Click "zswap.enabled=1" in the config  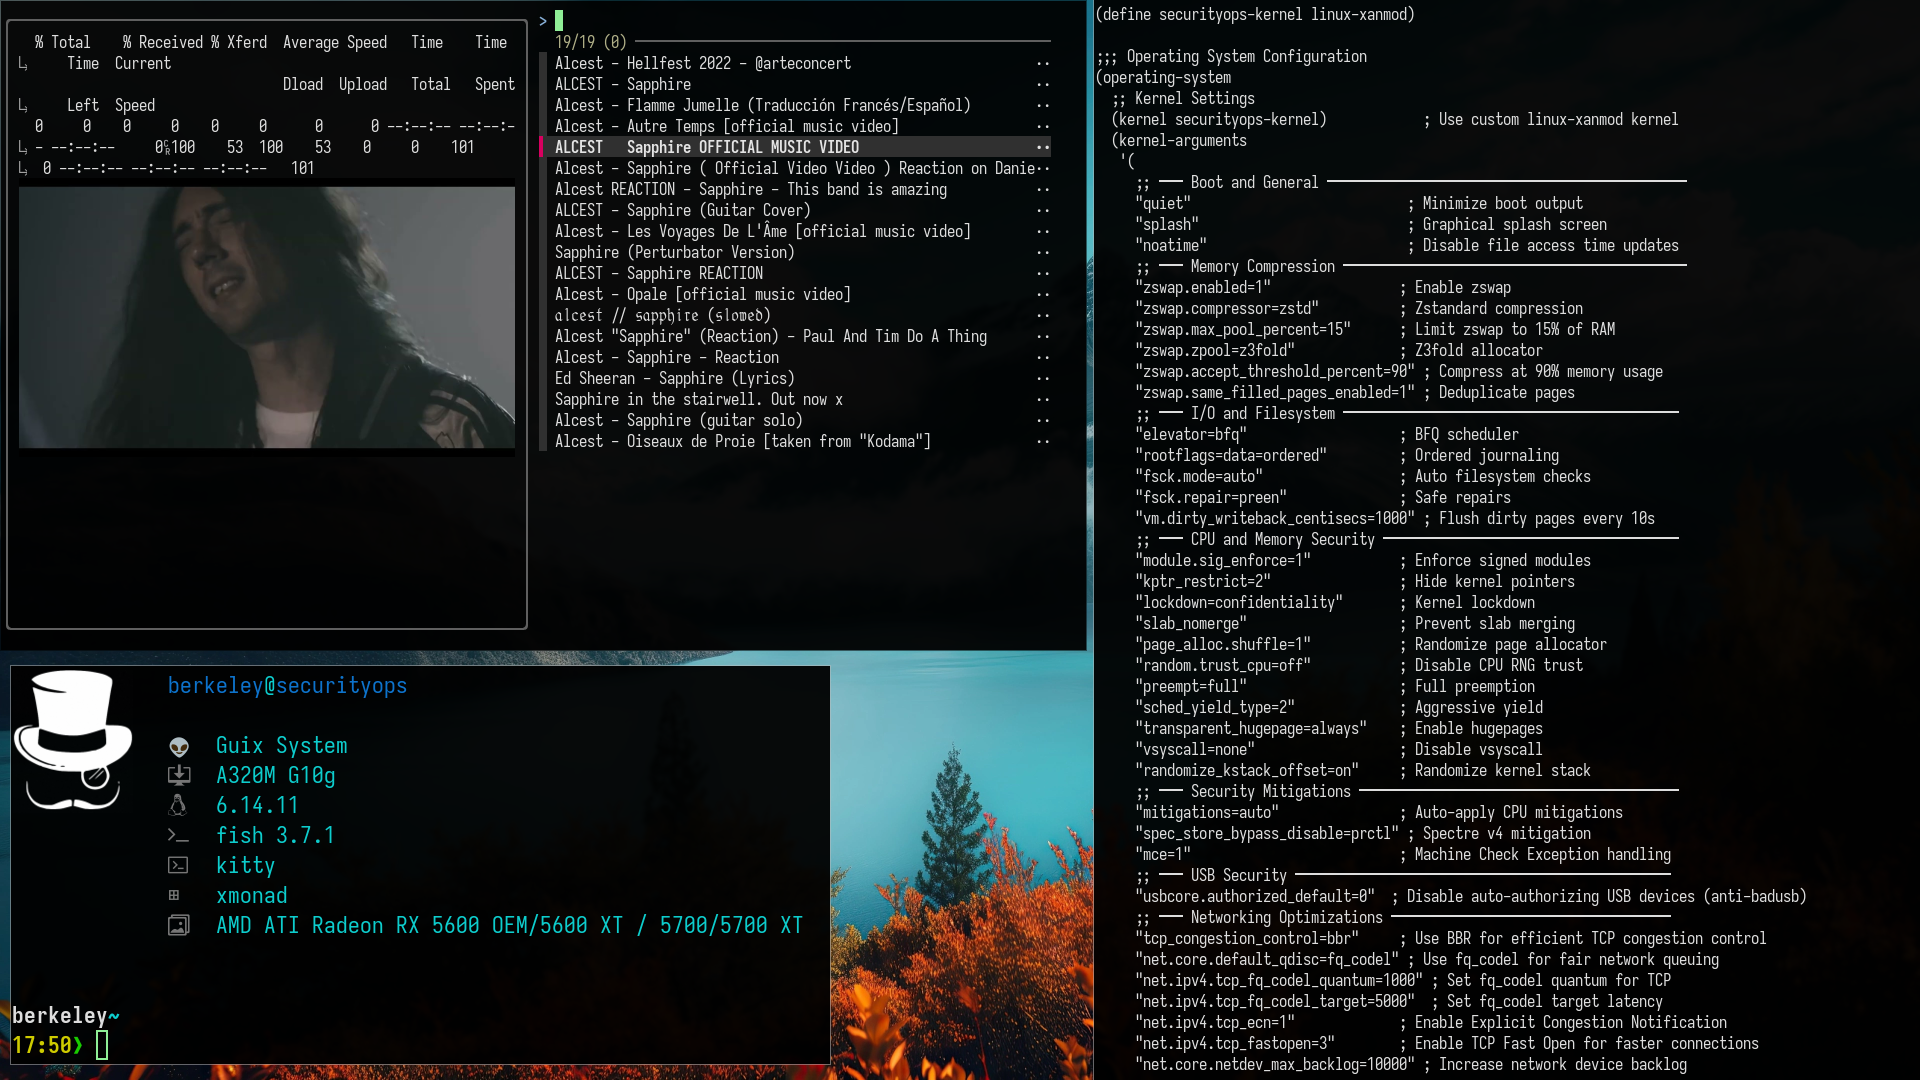click(x=1203, y=287)
